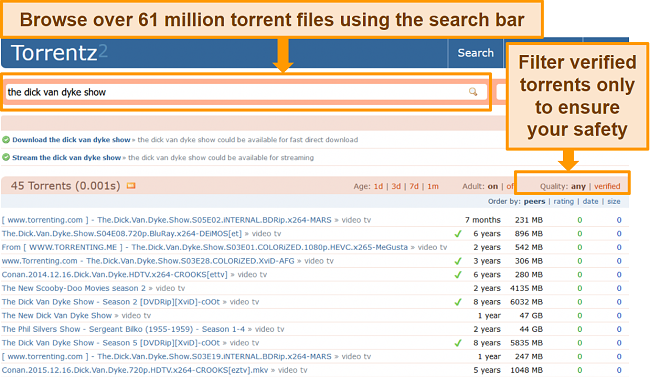Filter age to 1m
Screen dimensions: 650x377
pyautogui.click(x=433, y=186)
